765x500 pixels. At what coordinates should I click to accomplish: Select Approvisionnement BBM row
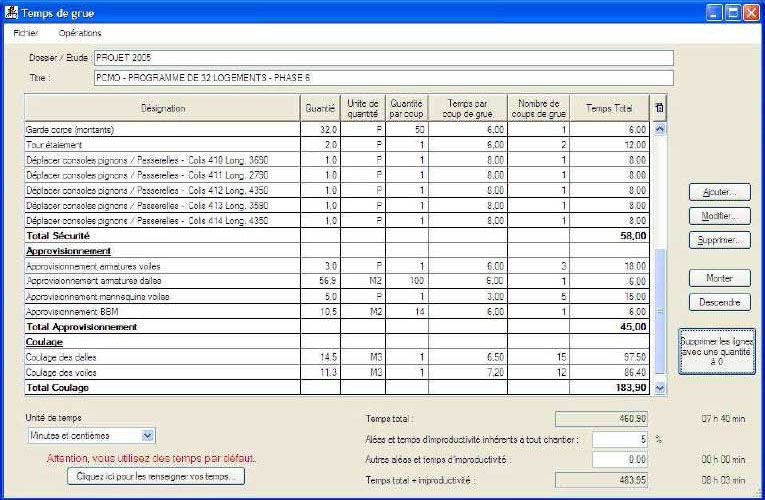(x=337, y=312)
